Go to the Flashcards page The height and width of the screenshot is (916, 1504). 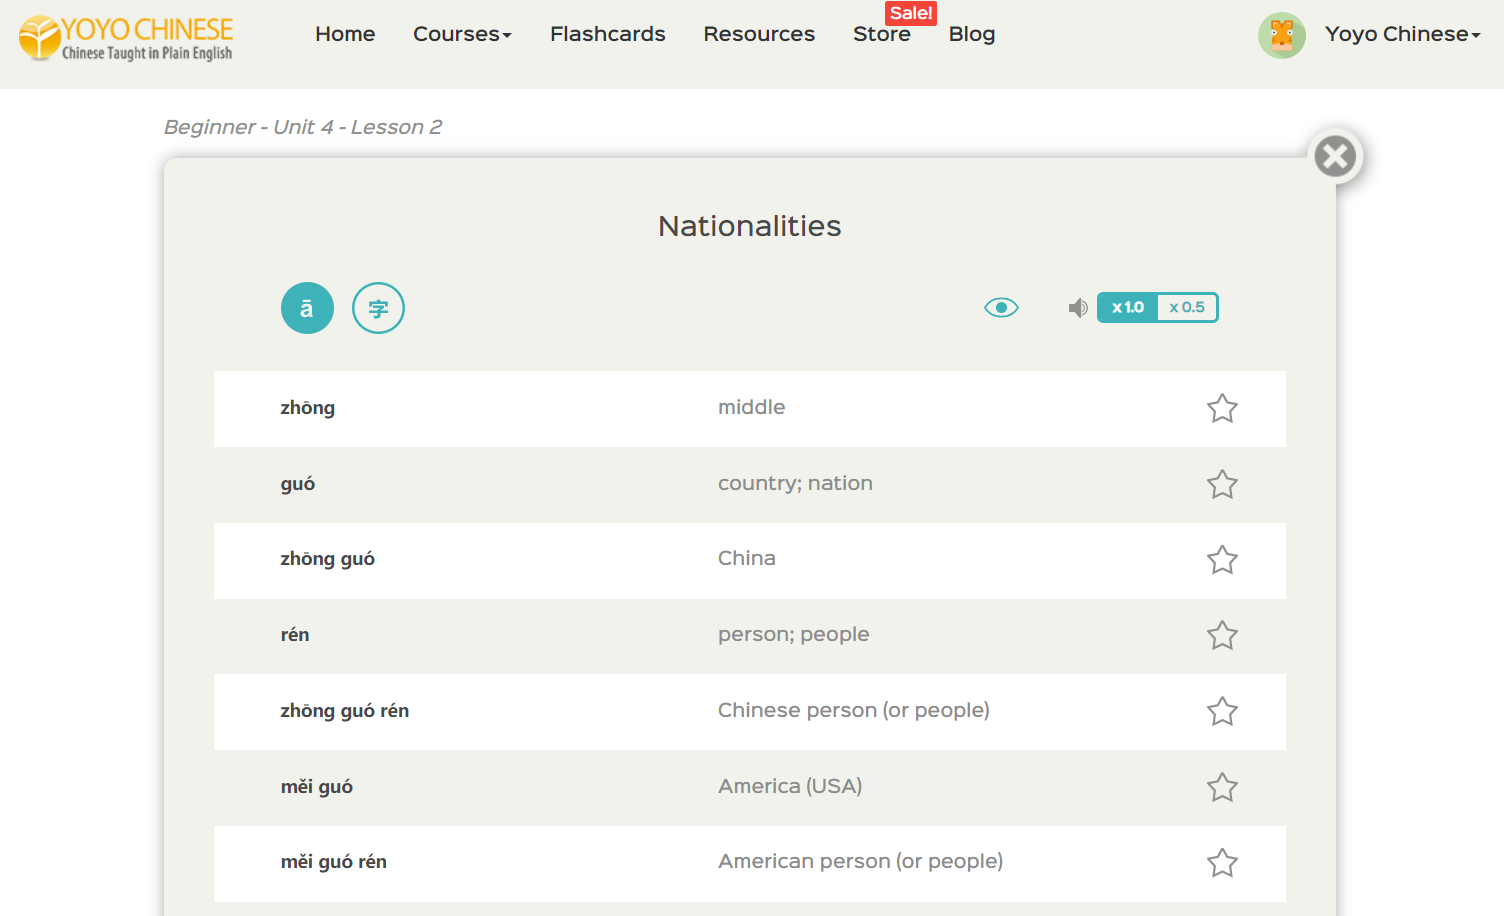pyautogui.click(x=607, y=34)
